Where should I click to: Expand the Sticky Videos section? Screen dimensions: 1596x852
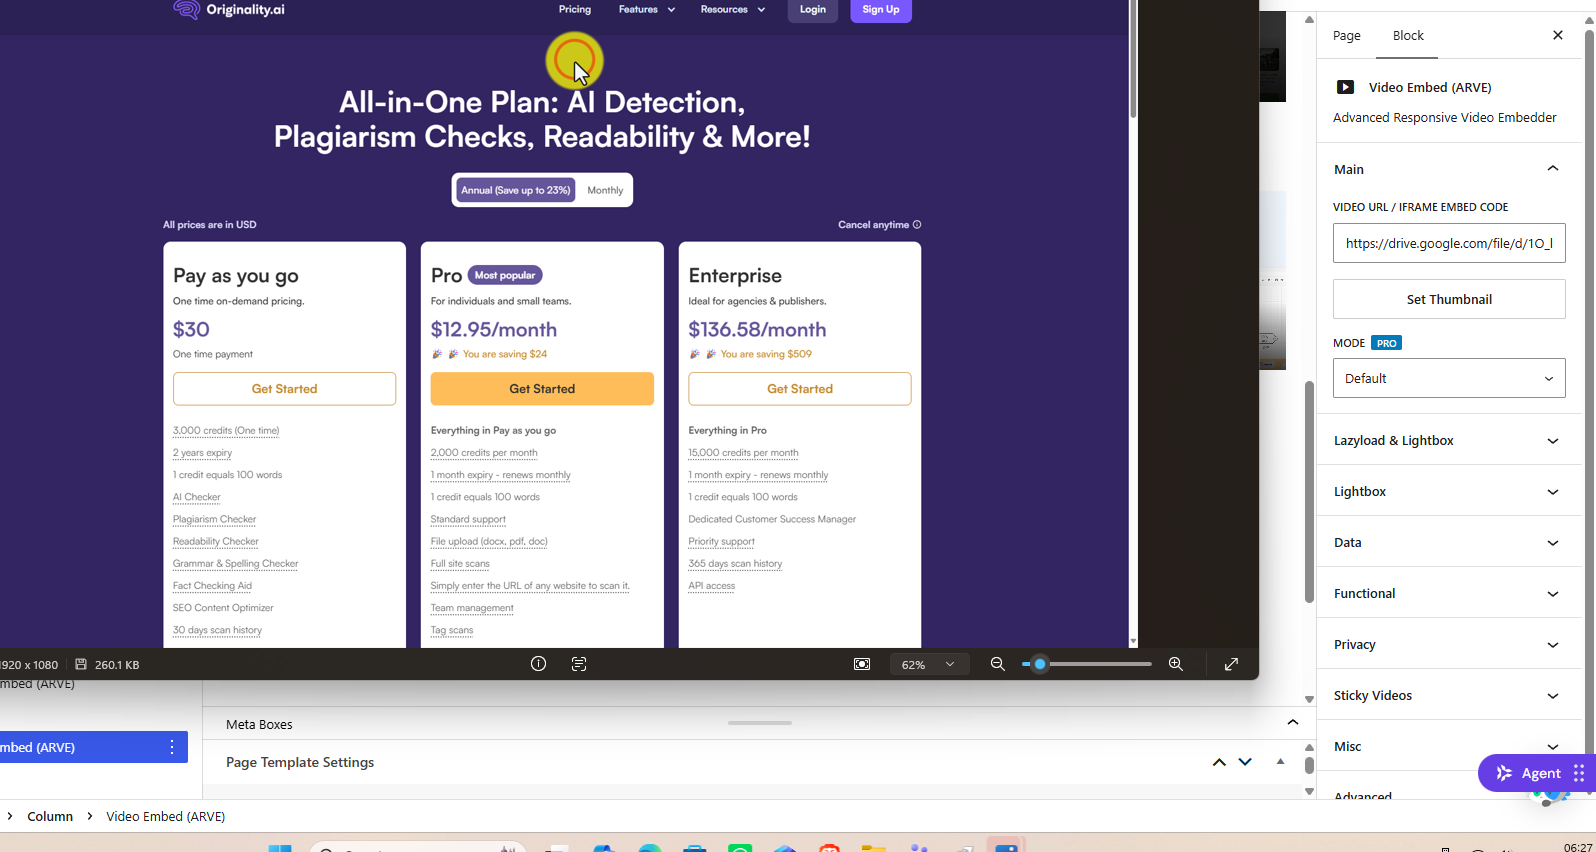pyautogui.click(x=1448, y=695)
